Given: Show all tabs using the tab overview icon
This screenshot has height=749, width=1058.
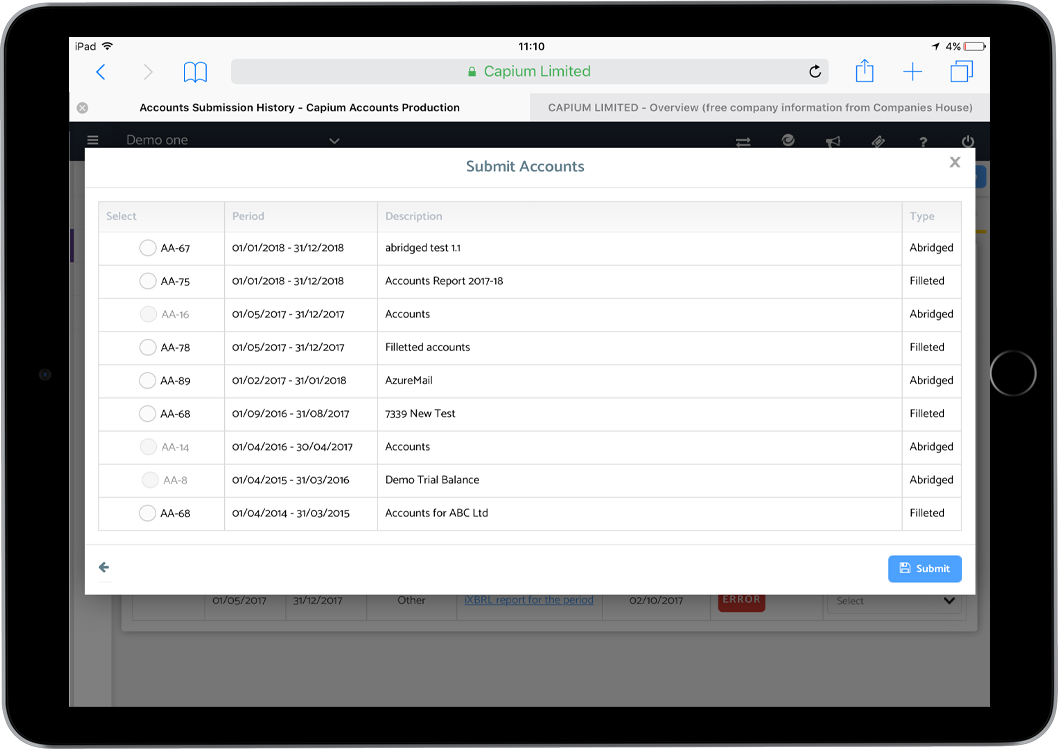Looking at the screenshot, I should (961, 72).
